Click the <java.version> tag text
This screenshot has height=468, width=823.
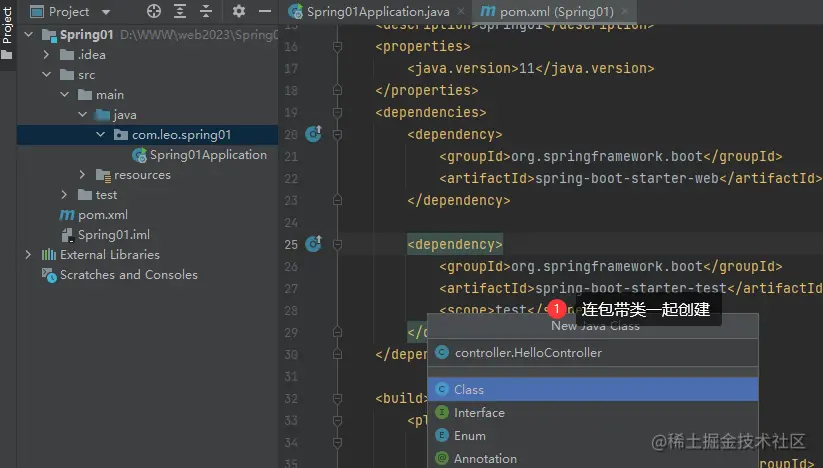pyautogui.click(x=462, y=68)
